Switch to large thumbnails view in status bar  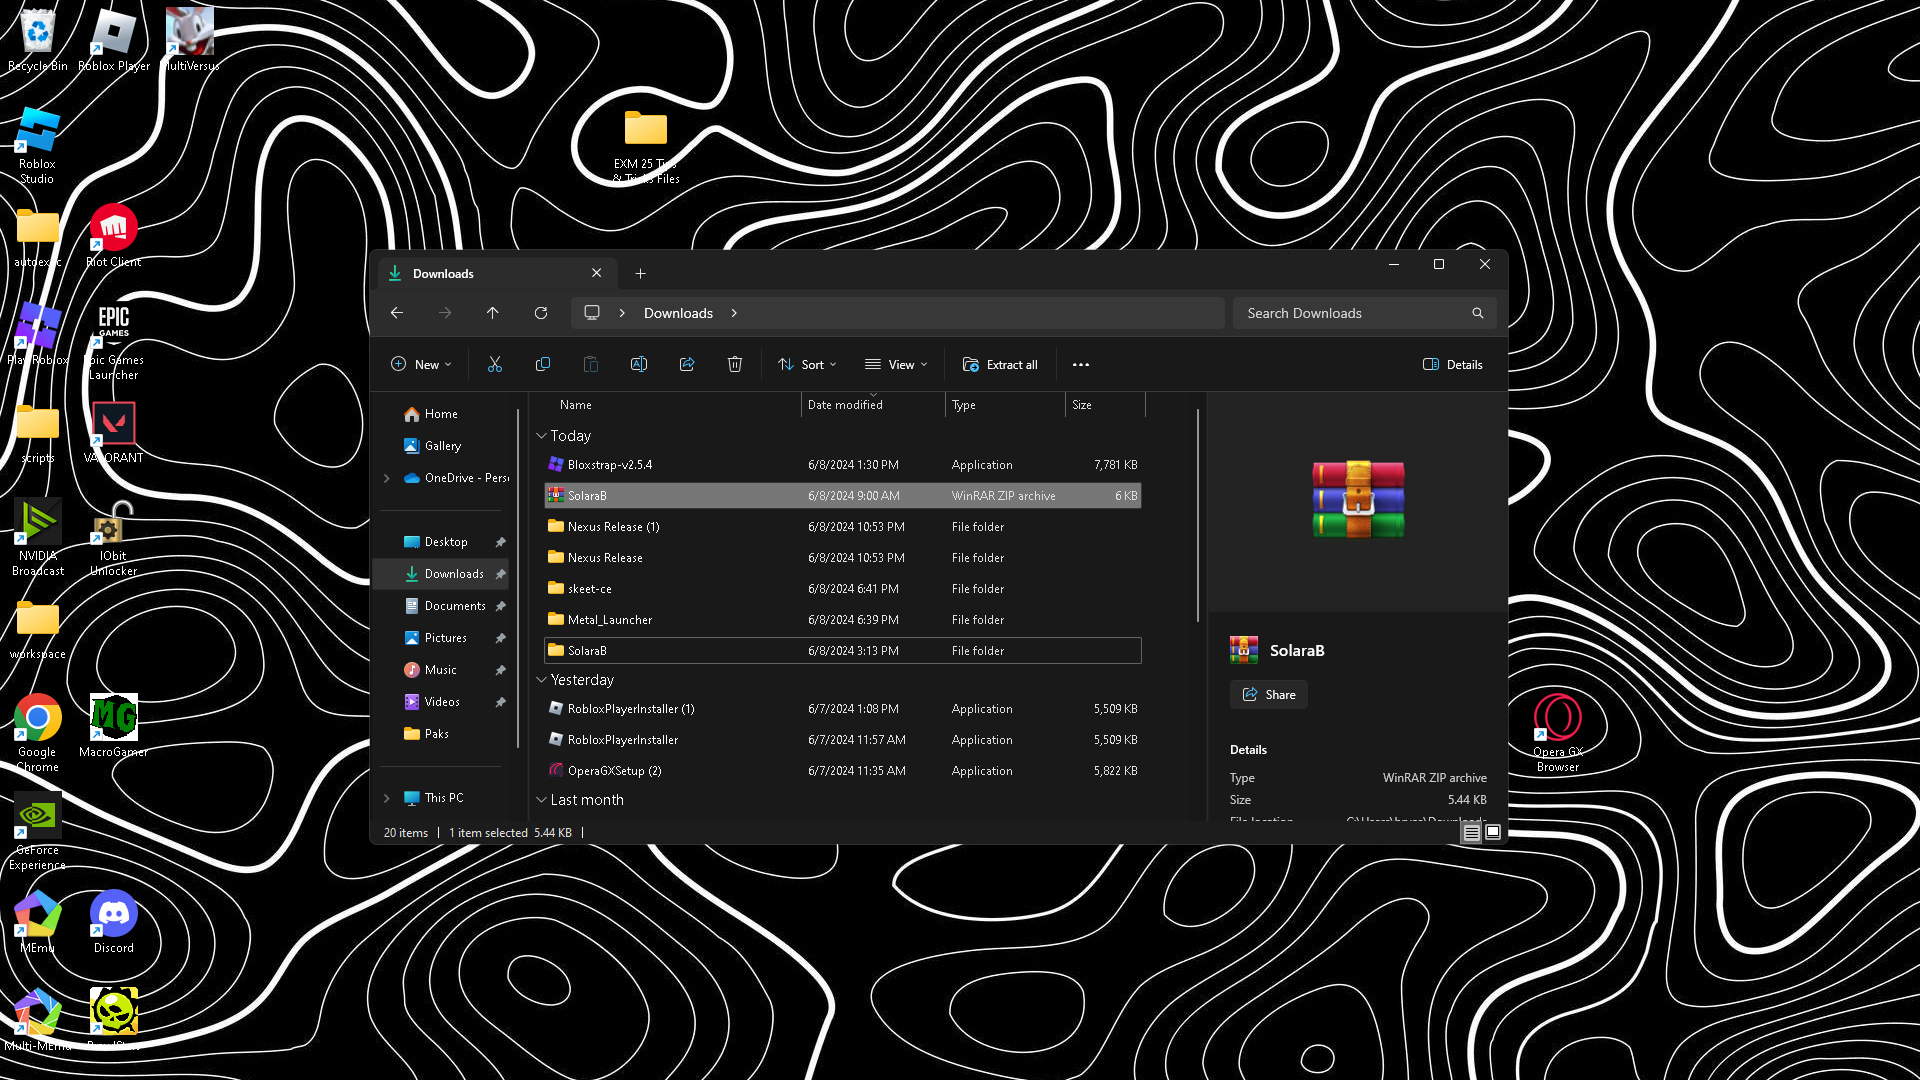[x=1493, y=832]
